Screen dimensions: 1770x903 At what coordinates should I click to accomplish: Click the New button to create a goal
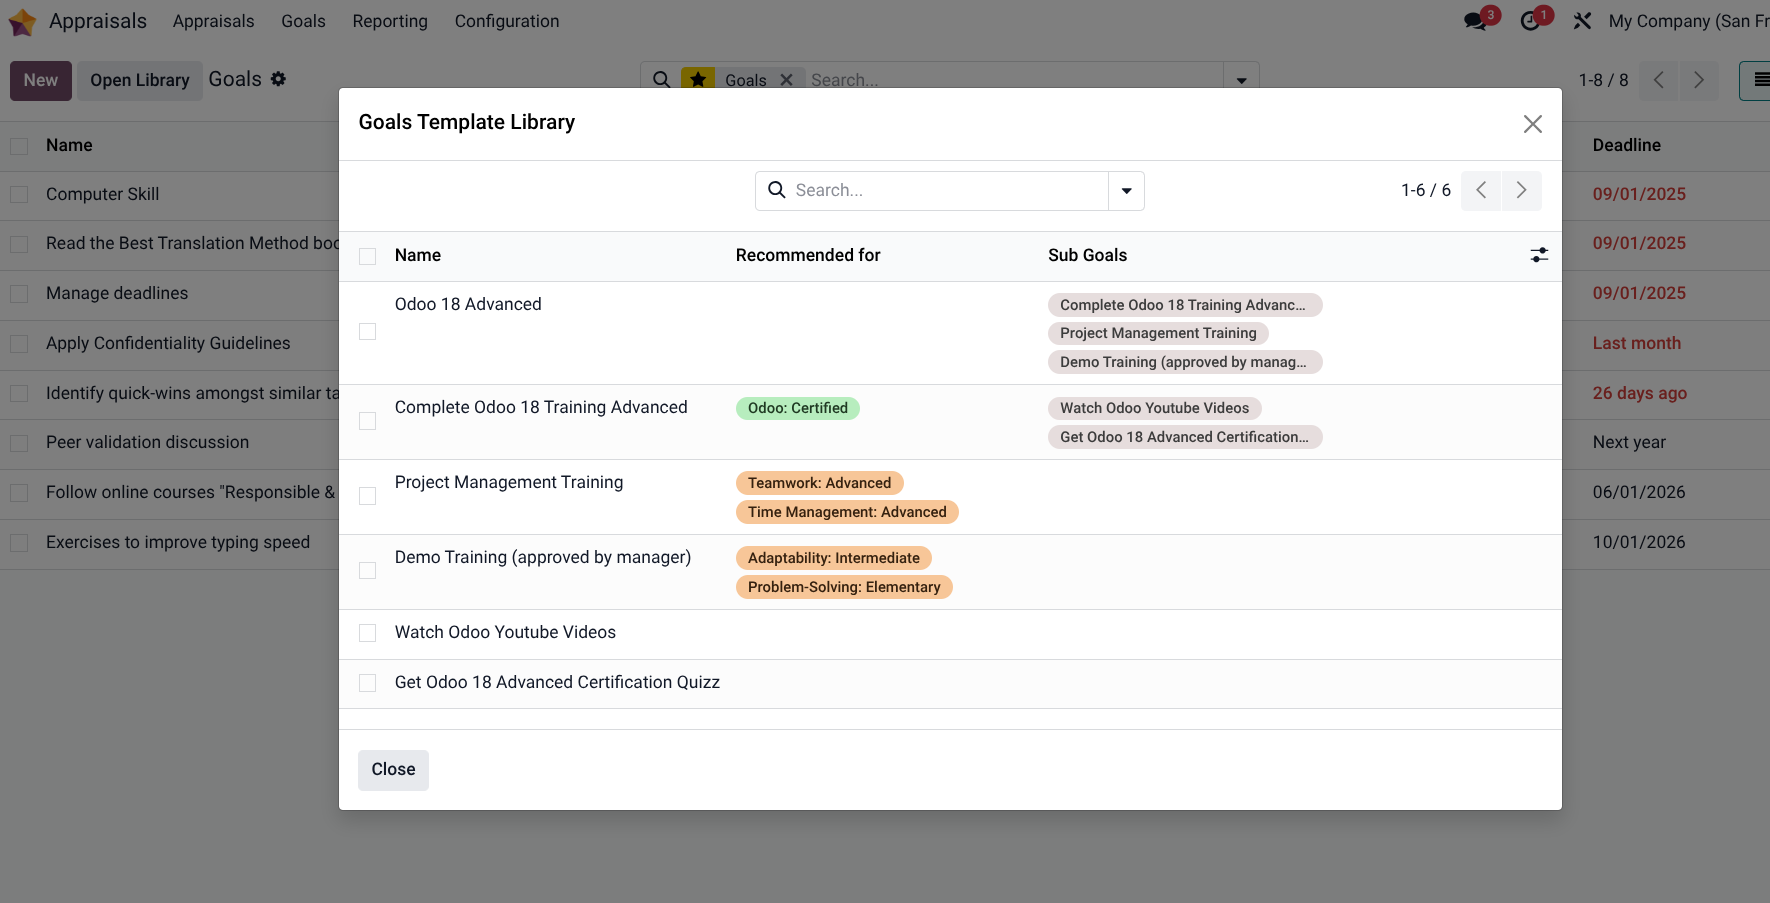pos(40,80)
